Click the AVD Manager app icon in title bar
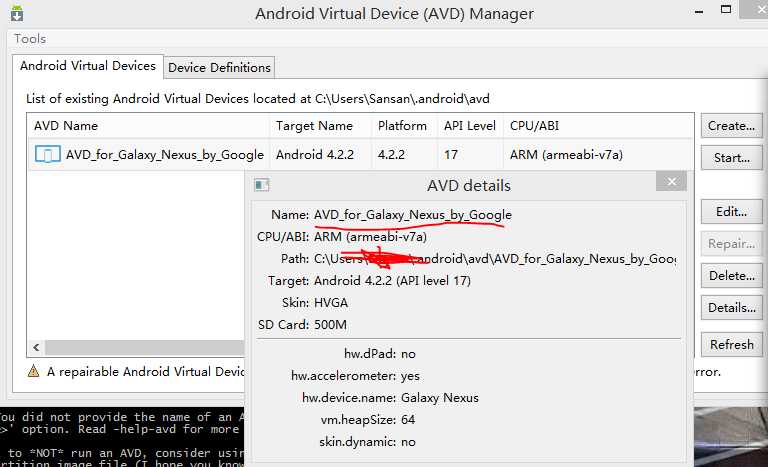Viewport: 768px width, 467px height. tap(17, 13)
